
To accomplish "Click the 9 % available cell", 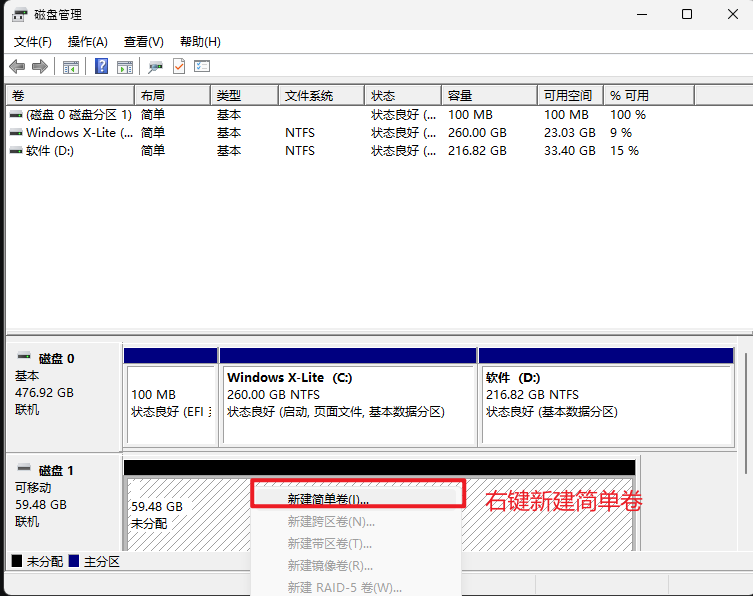I will (621, 133).
